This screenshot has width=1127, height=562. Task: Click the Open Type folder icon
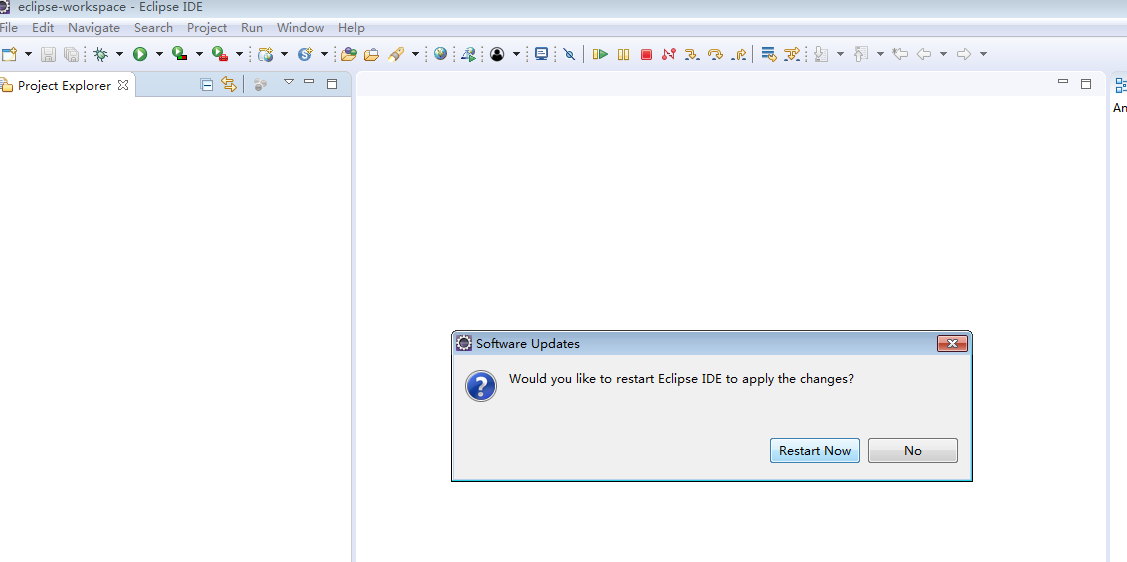[x=349, y=54]
